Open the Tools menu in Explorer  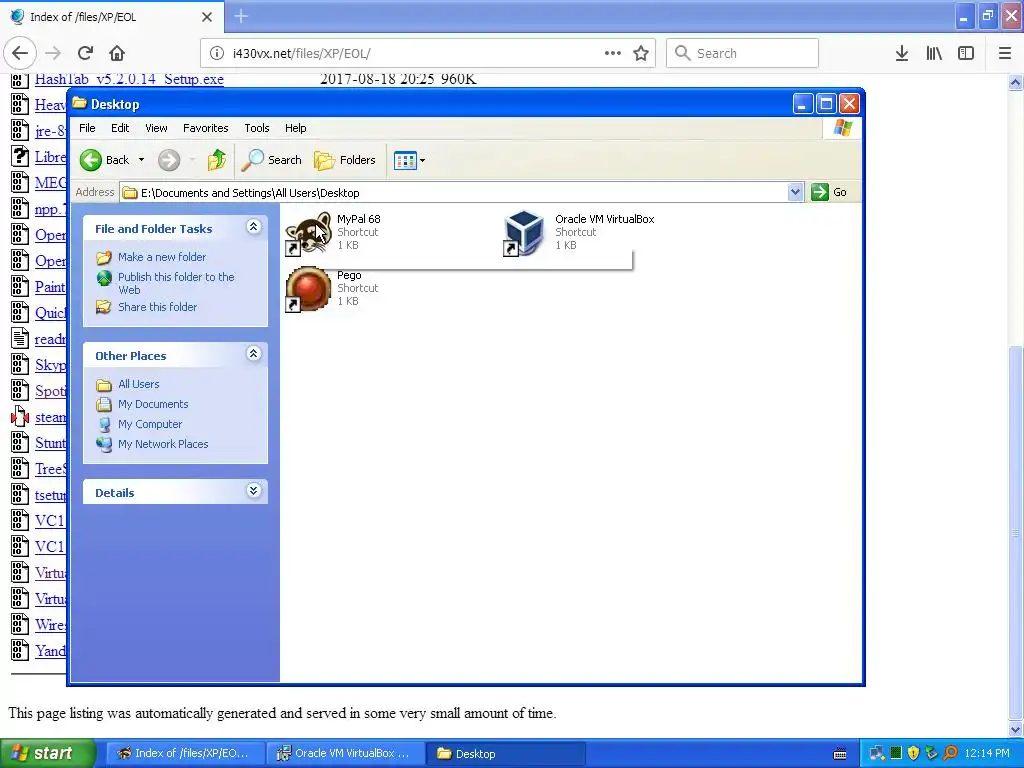(x=257, y=128)
